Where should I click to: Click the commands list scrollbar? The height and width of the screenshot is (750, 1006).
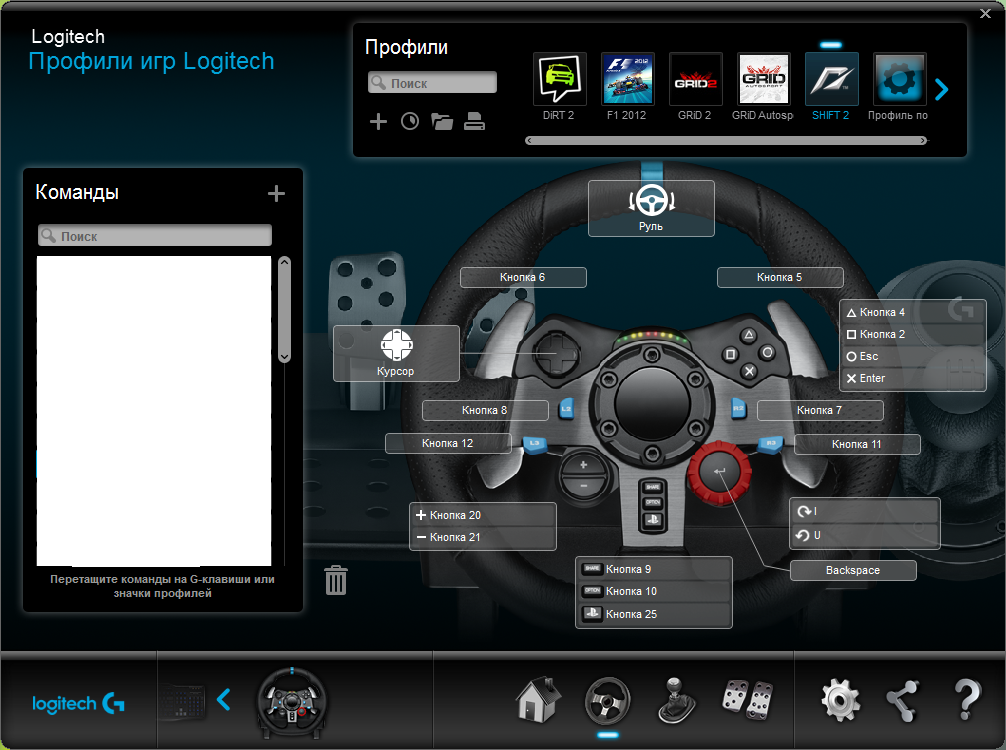click(285, 310)
